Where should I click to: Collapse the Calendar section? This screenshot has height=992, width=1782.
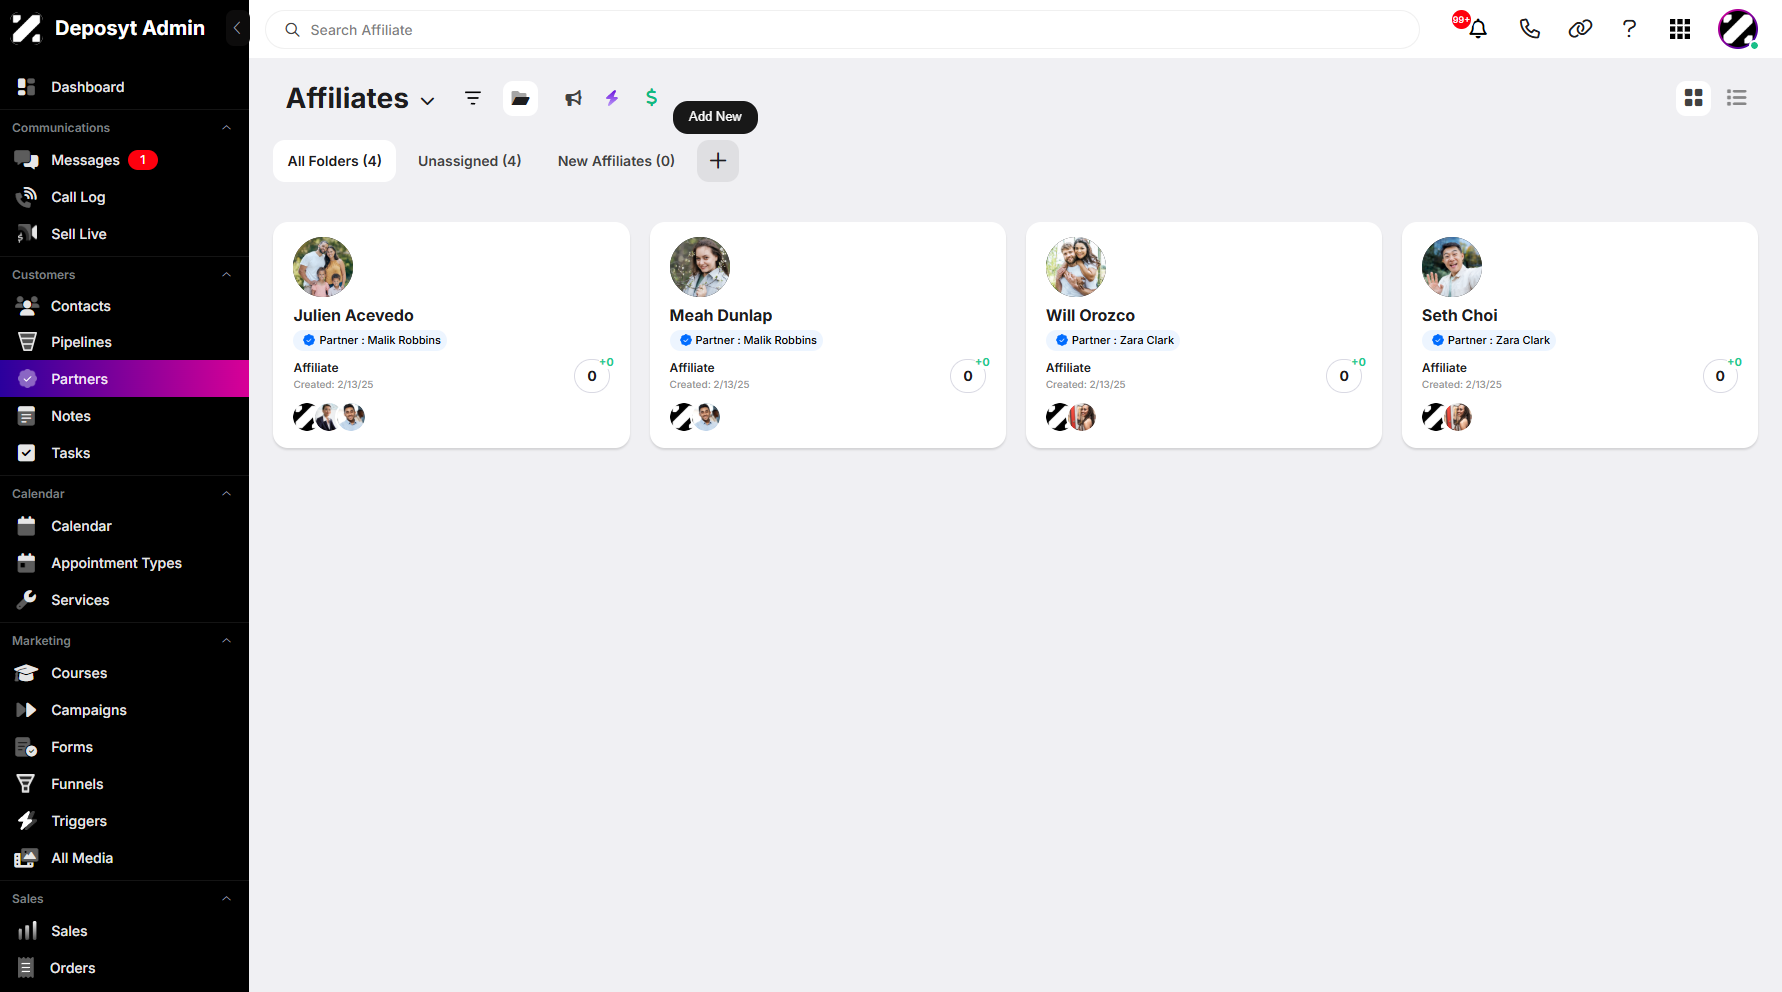(226, 494)
